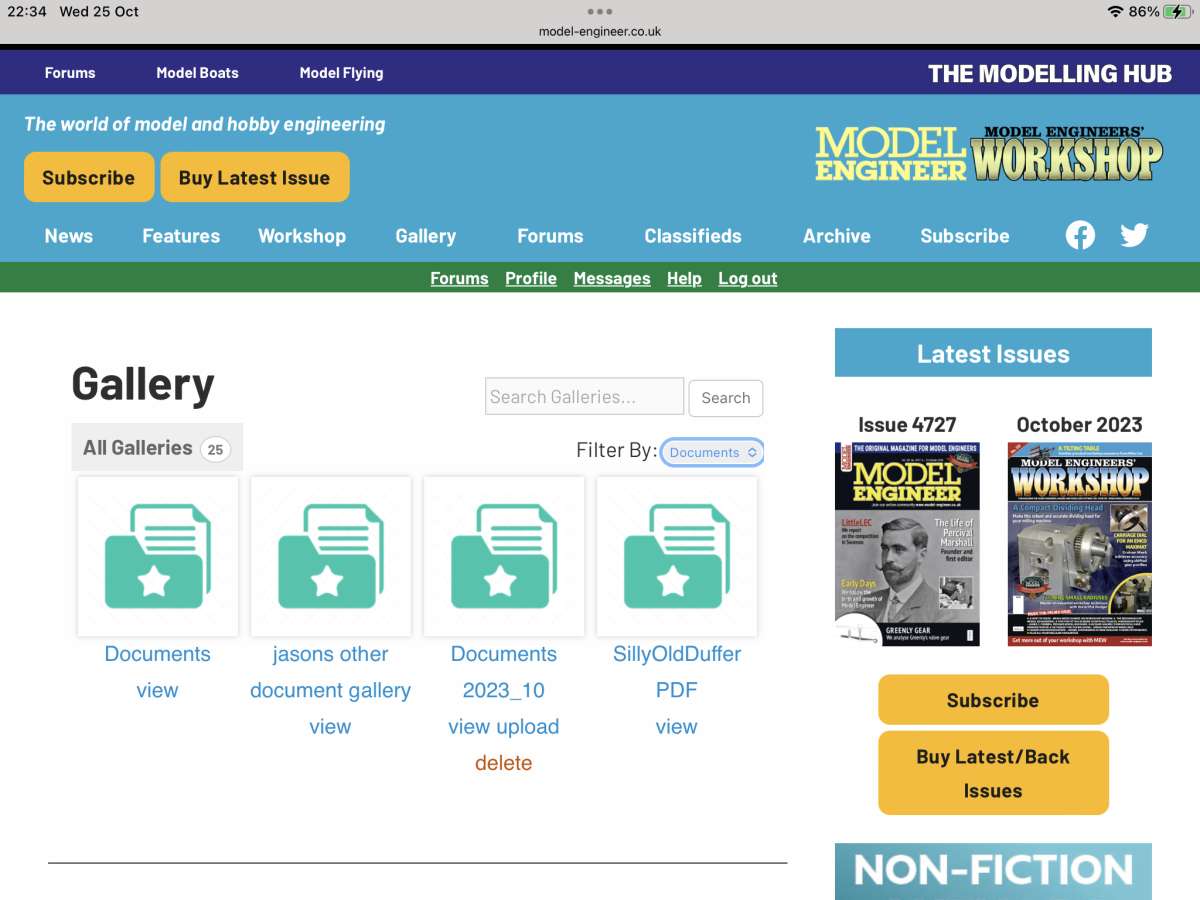The width and height of the screenshot is (1200, 900).
Task: Open the Documents gallery title link
Action: click(x=158, y=654)
